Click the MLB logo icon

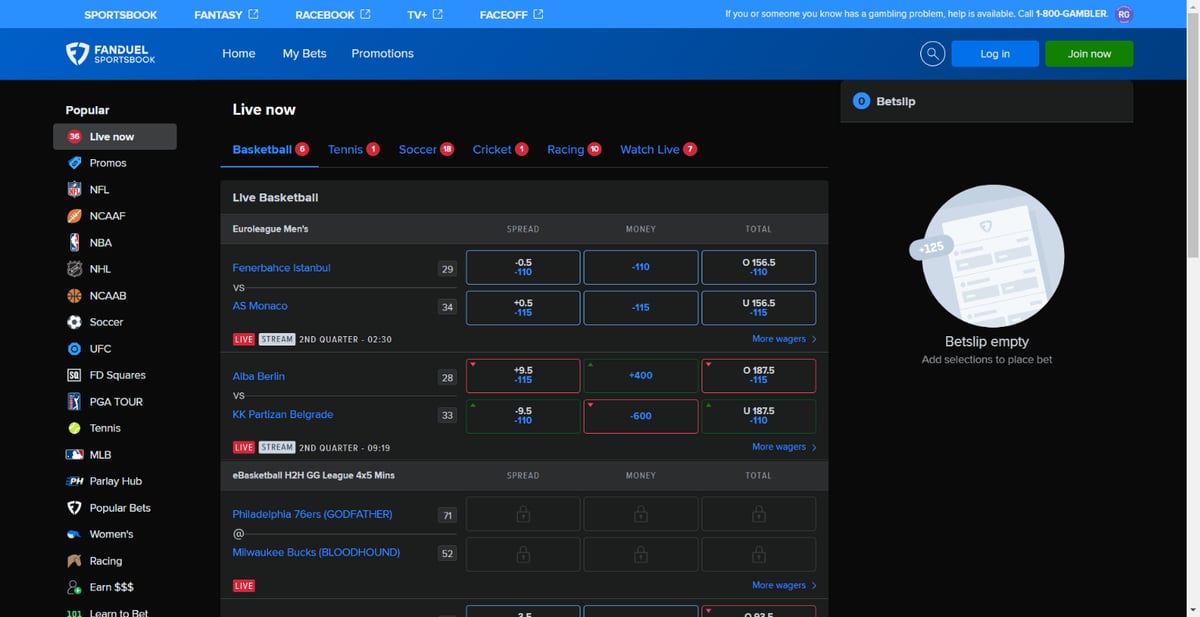tap(74, 455)
